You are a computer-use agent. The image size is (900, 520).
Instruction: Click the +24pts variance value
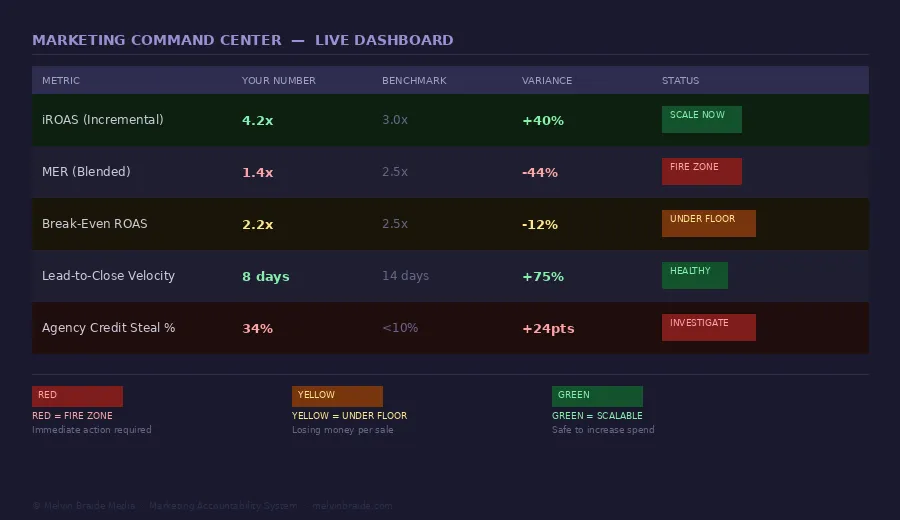coord(548,329)
